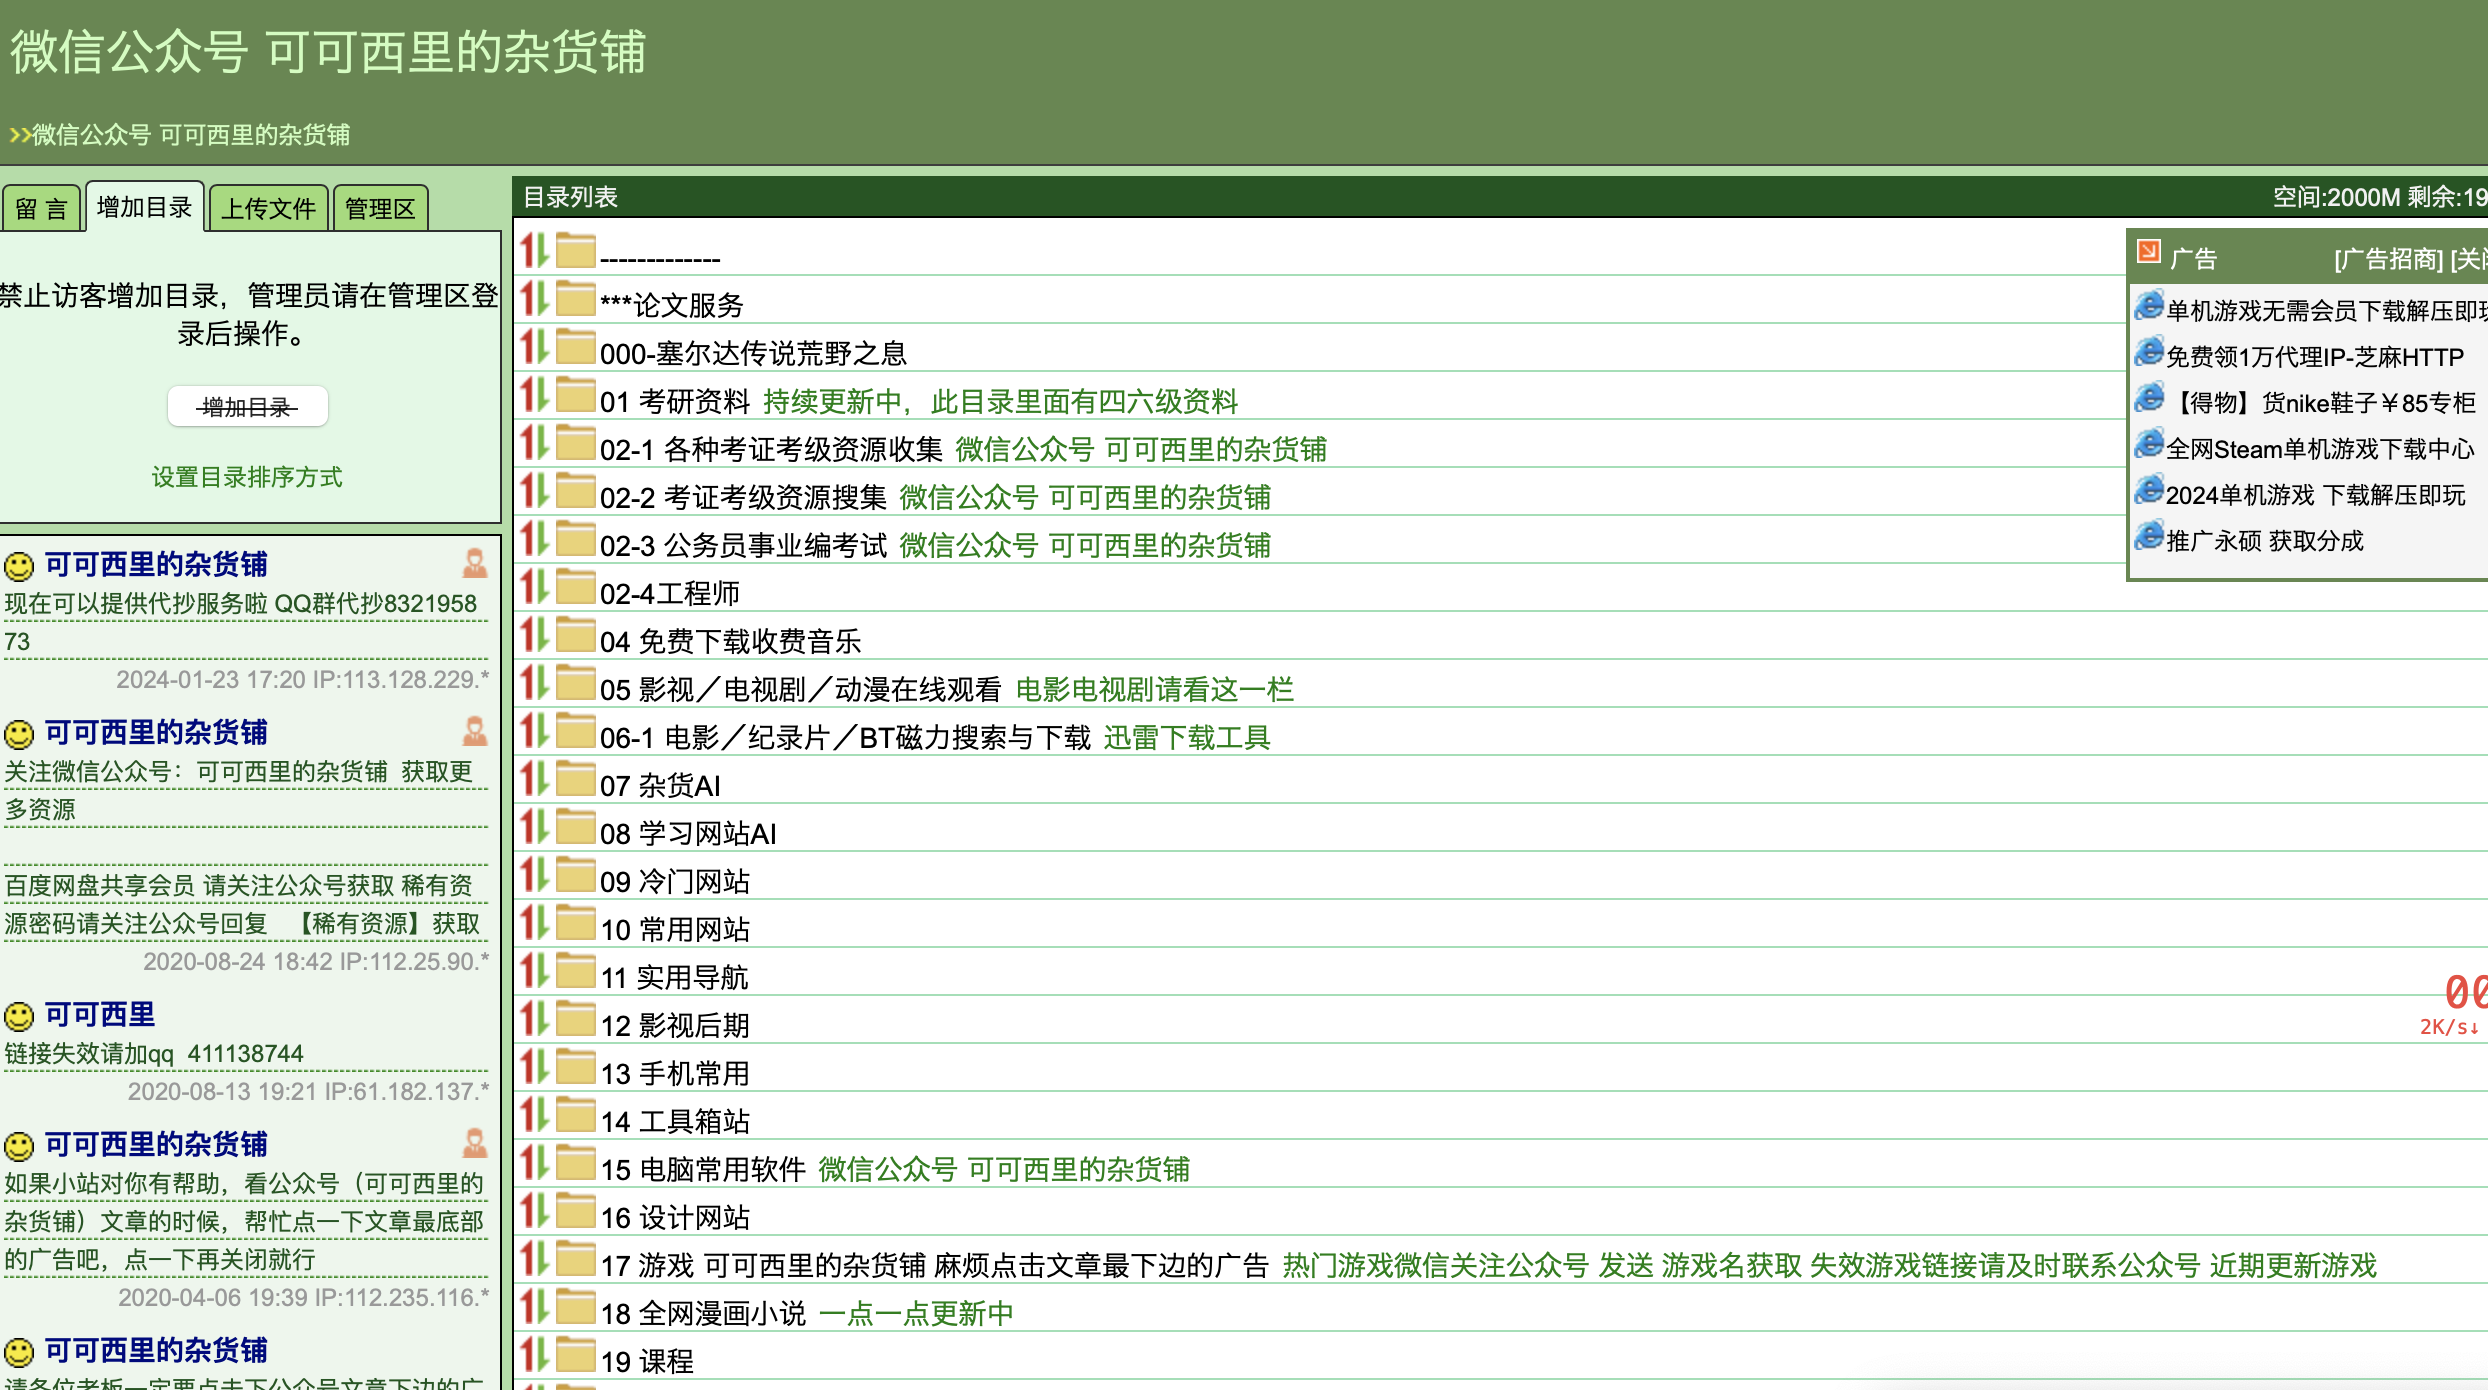Image resolution: width=2488 pixels, height=1390 pixels.
Task: Click breadcrumb link 微信公众号 可可西里的杂货铺
Action: pyautogui.click(x=191, y=135)
